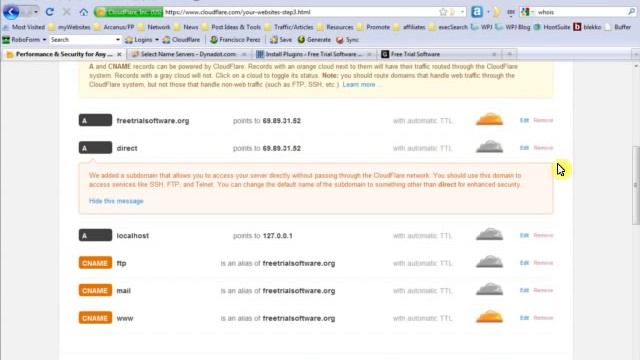Remove the direct A record

(543, 148)
